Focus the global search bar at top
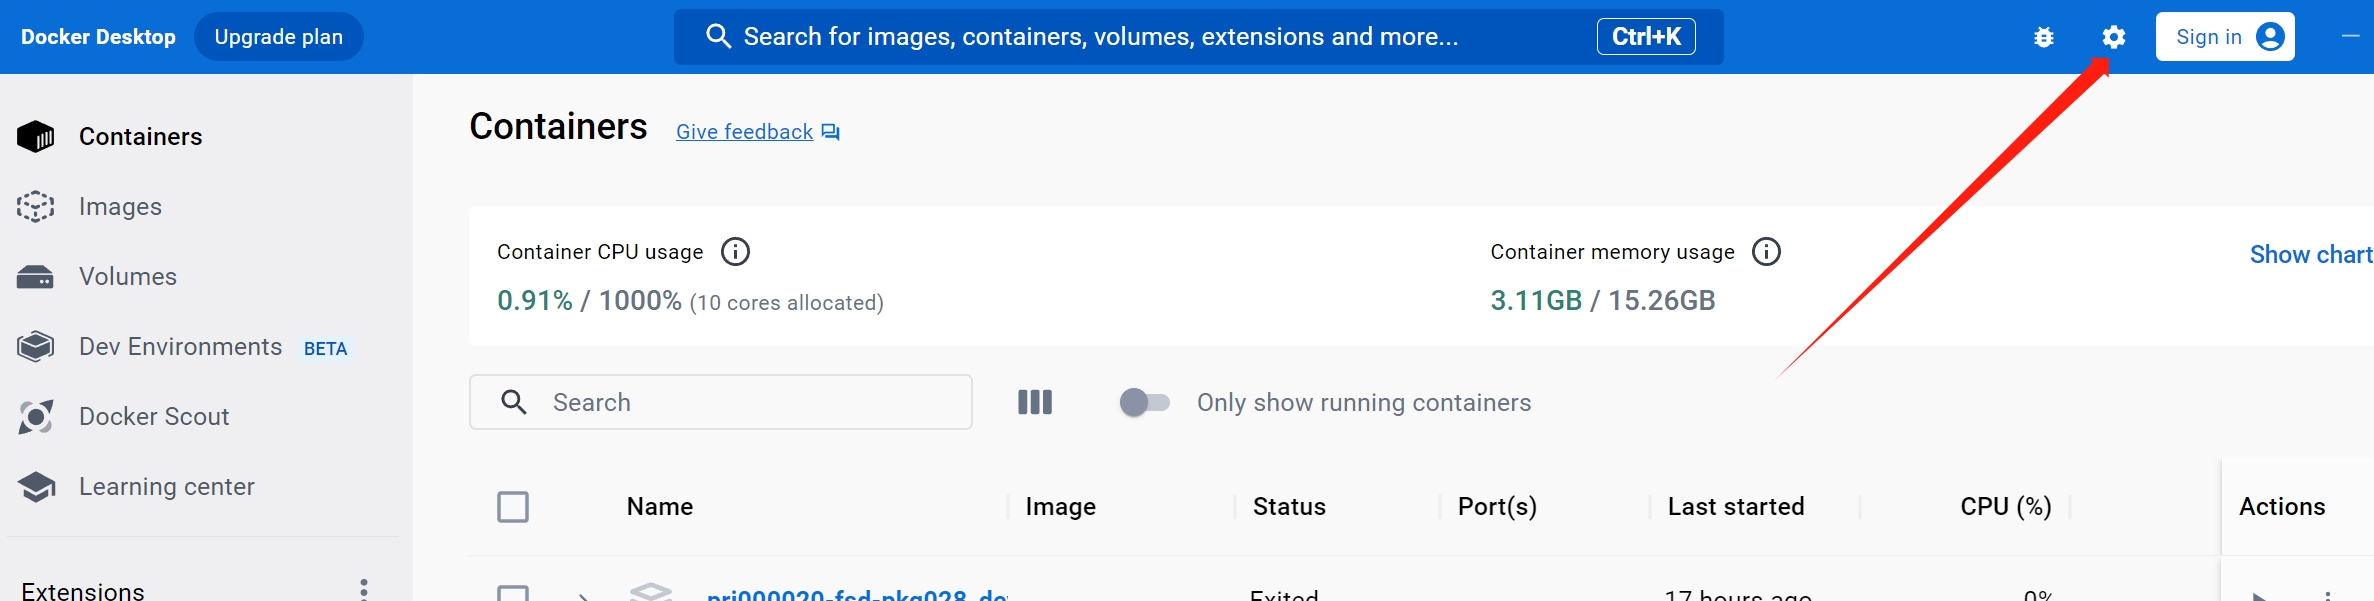Screen dimensions: 2374x601 [1198, 37]
